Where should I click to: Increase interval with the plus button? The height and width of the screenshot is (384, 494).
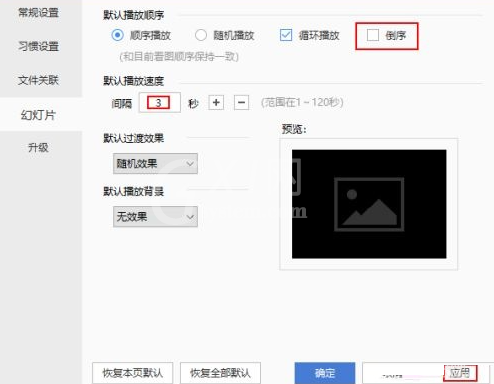click(x=216, y=102)
